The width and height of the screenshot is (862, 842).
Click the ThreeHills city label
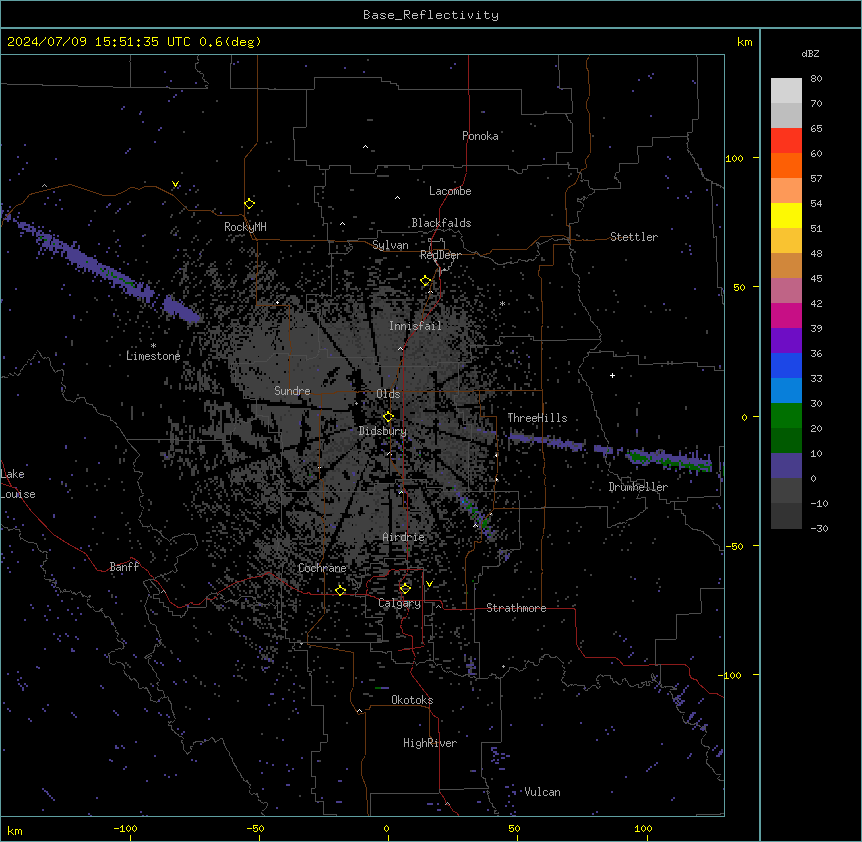point(537,418)
